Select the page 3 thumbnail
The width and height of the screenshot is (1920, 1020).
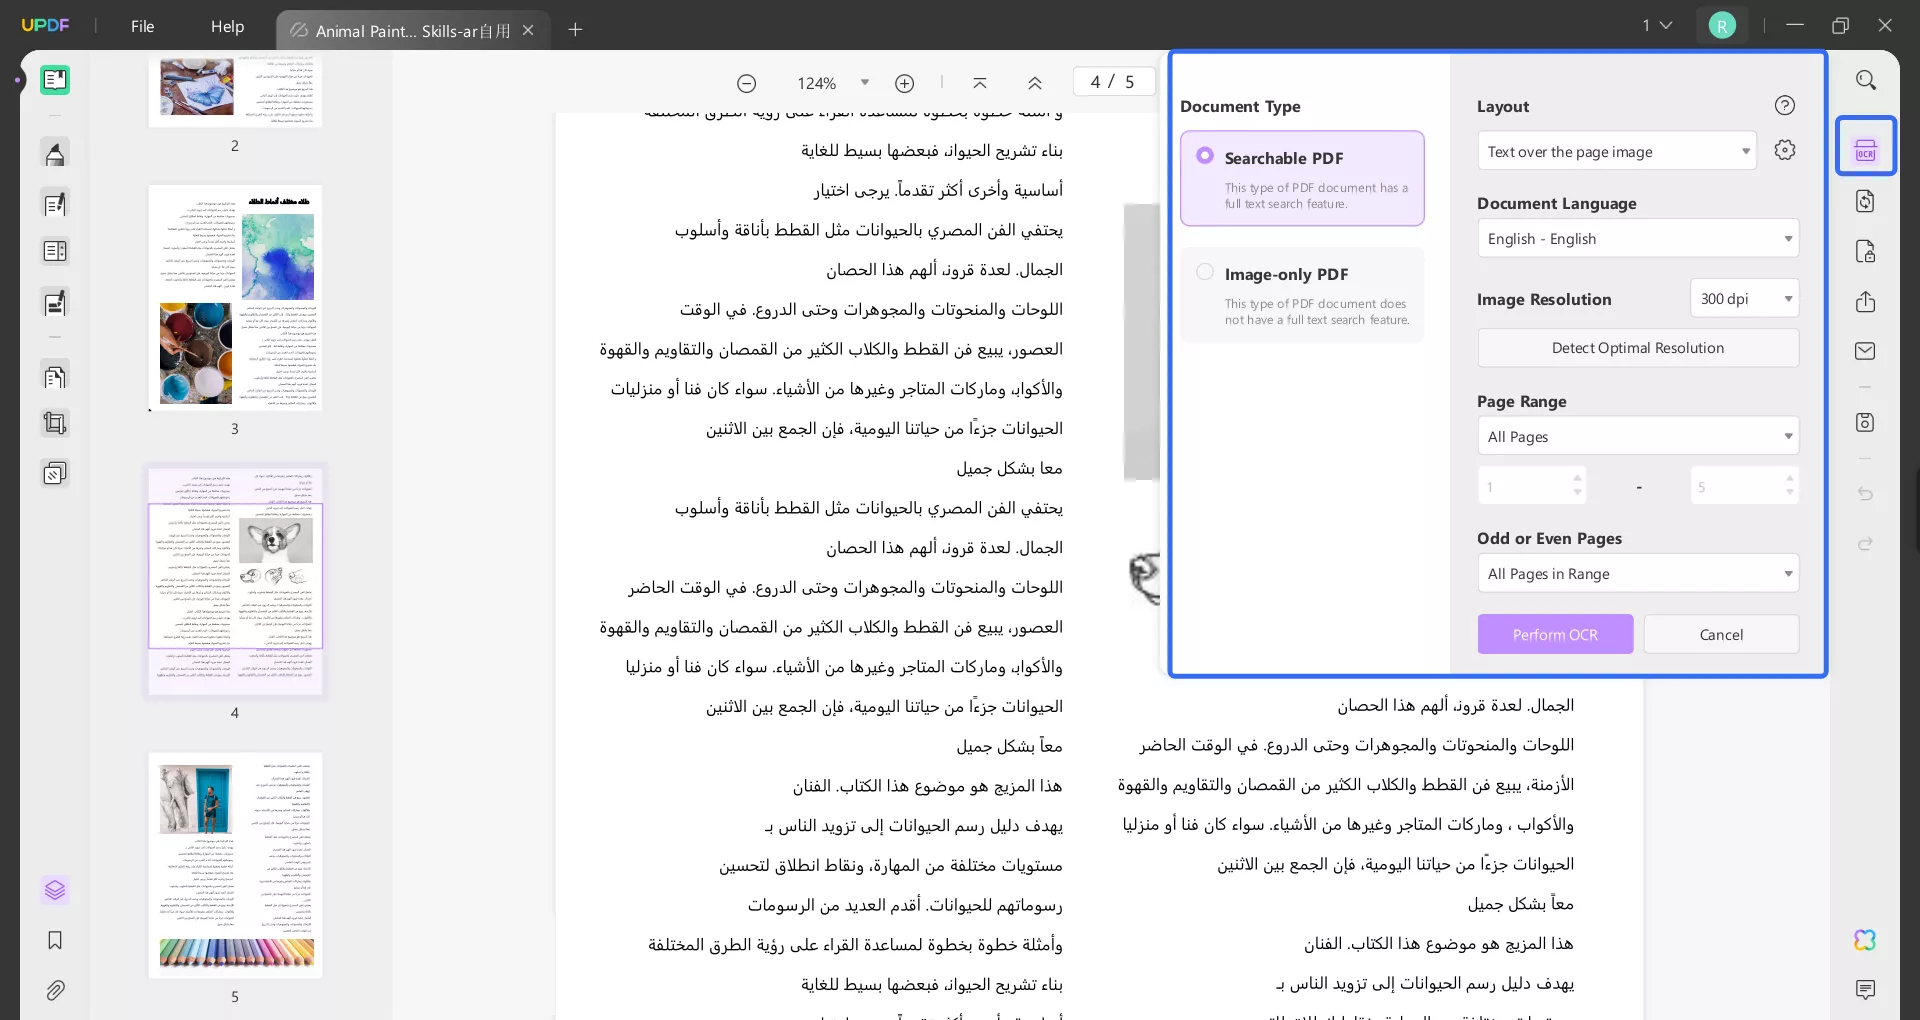[x=235, y=298]
